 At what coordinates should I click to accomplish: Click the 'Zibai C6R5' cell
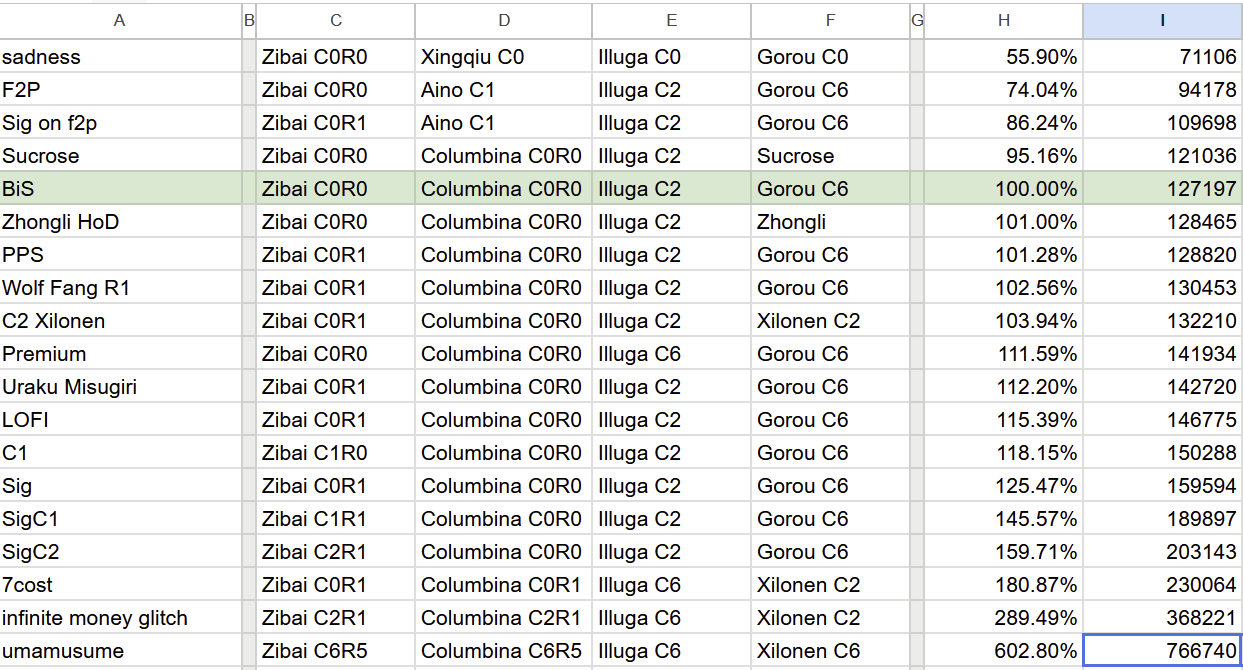coord(335,651)
